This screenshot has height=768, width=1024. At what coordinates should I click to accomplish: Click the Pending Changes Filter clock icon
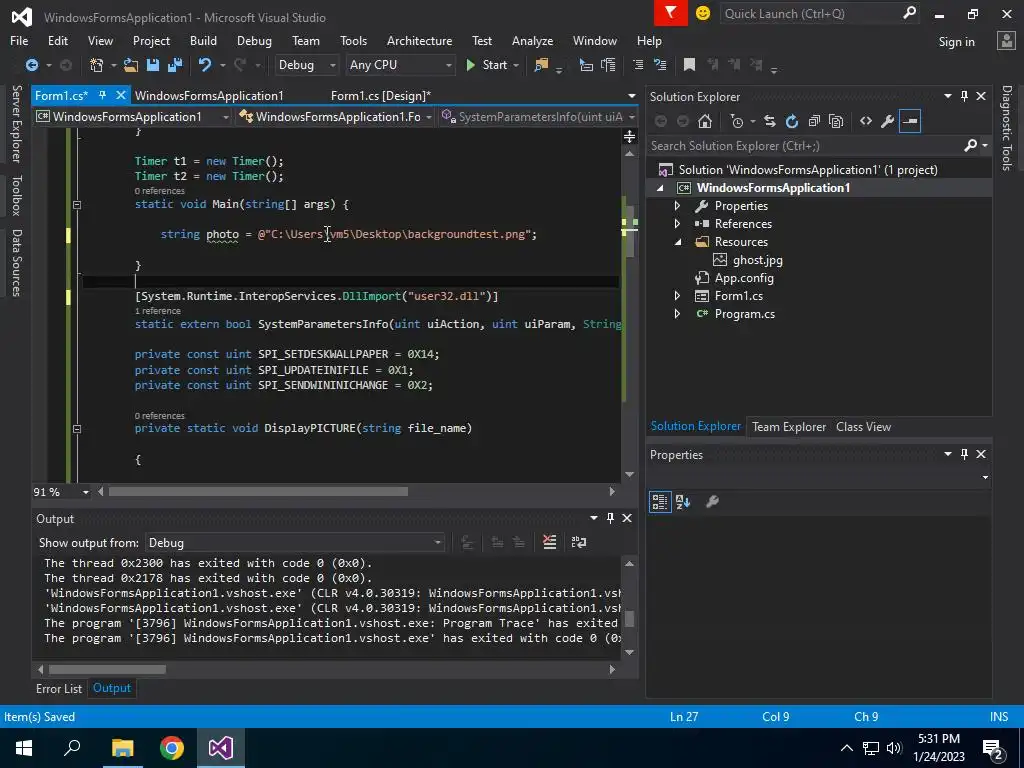click(737, 121)
